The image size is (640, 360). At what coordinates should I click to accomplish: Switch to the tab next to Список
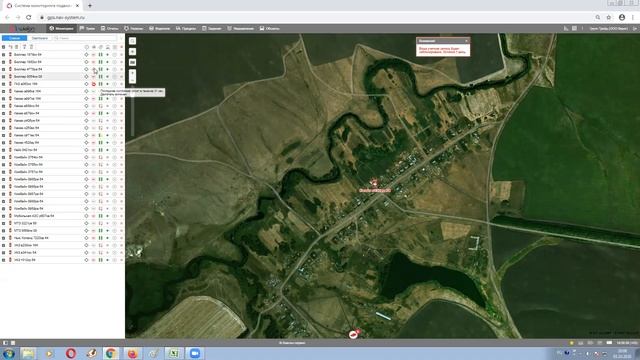point(40,38)
